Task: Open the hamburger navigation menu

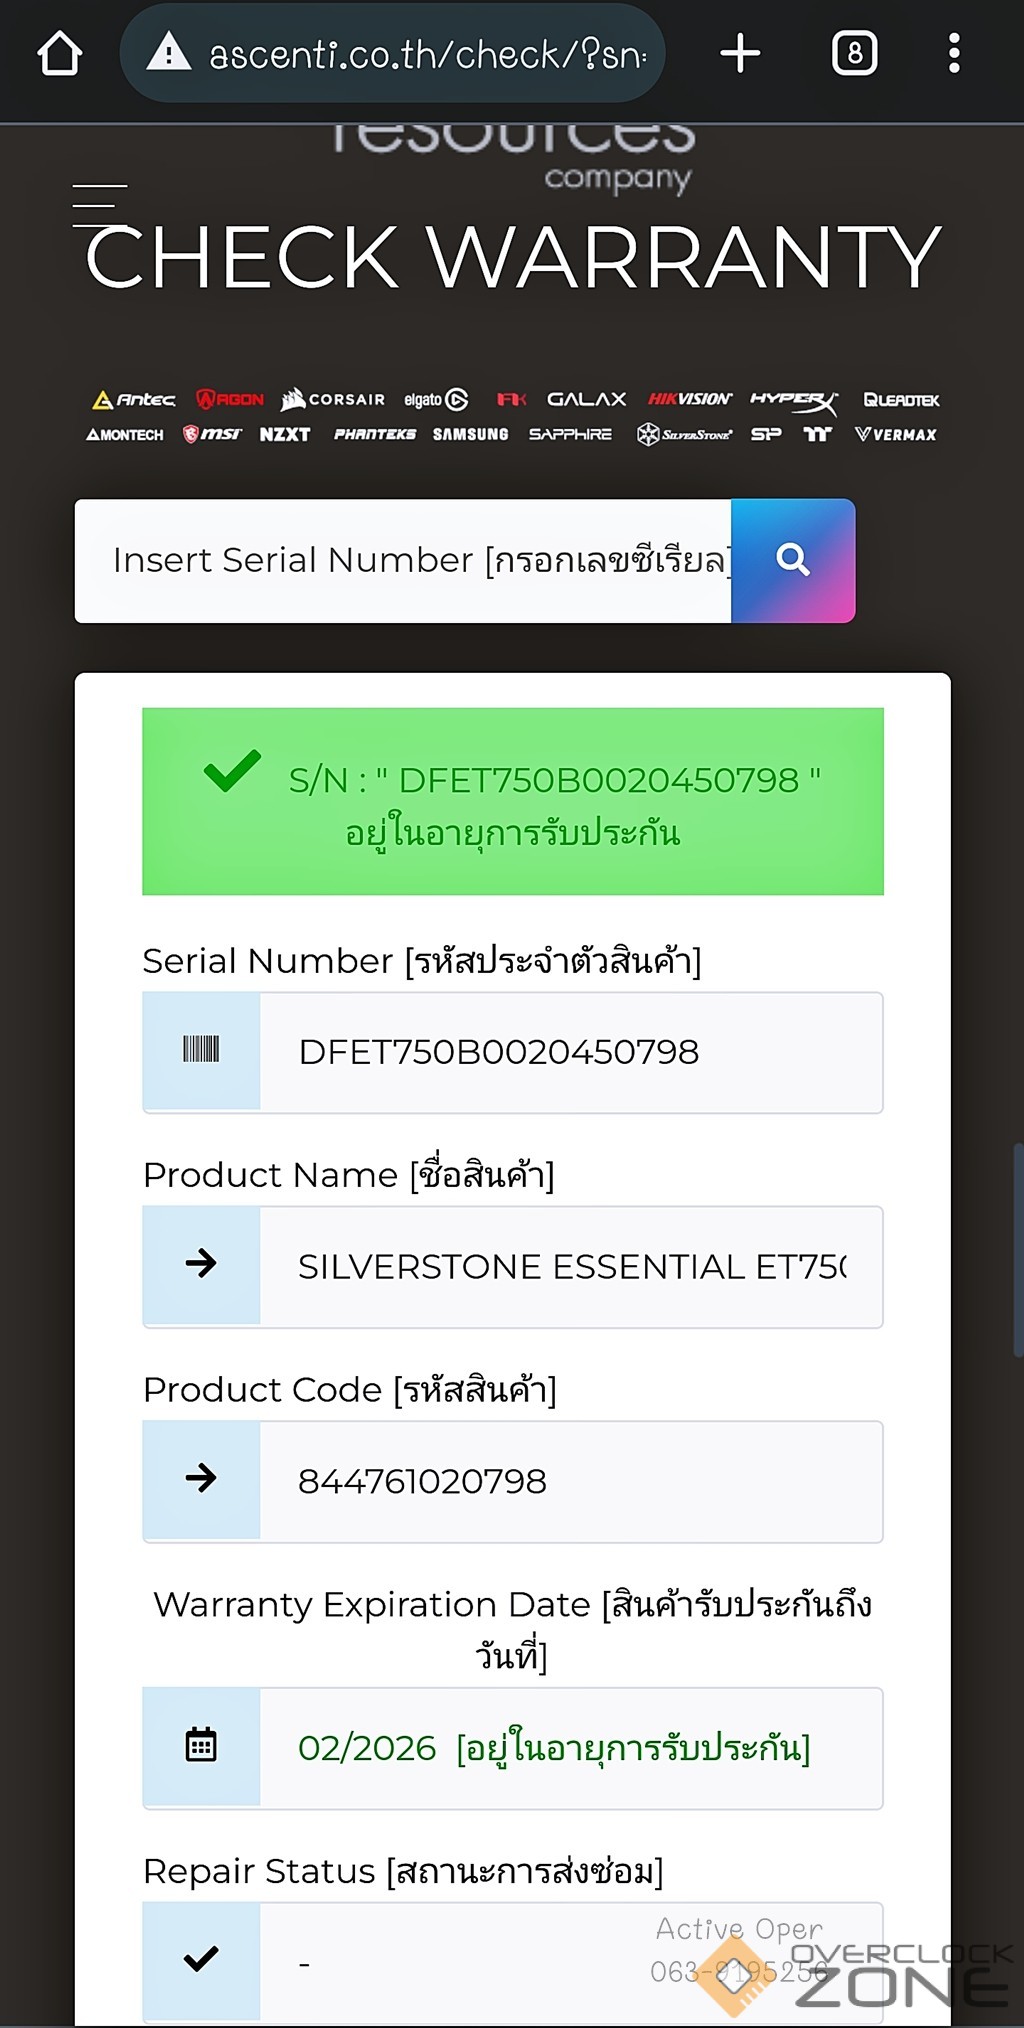Action: pyautogui.click(x=99, y=205)
